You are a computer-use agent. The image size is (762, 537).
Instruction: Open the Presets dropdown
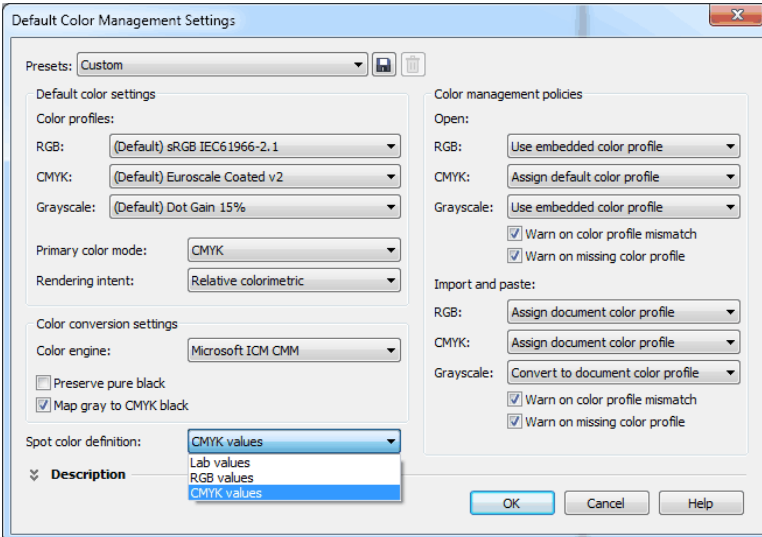point(222,65)
